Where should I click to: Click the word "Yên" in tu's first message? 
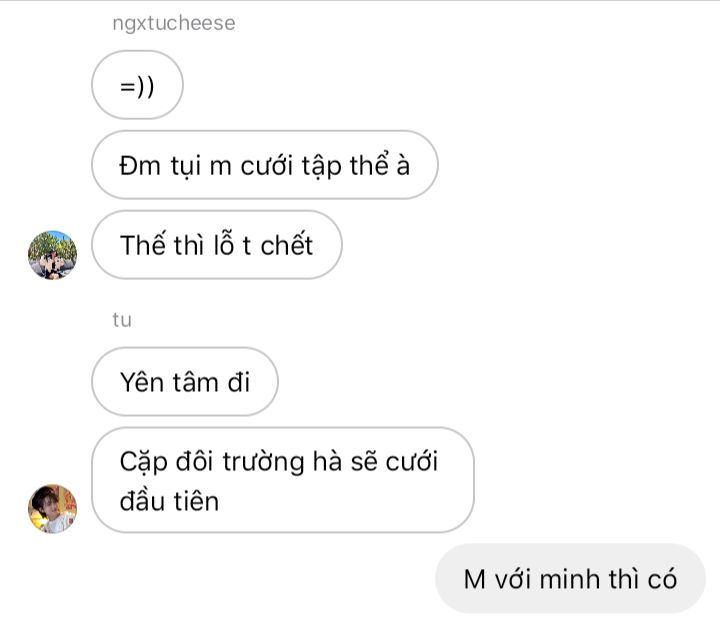(141, 381)
